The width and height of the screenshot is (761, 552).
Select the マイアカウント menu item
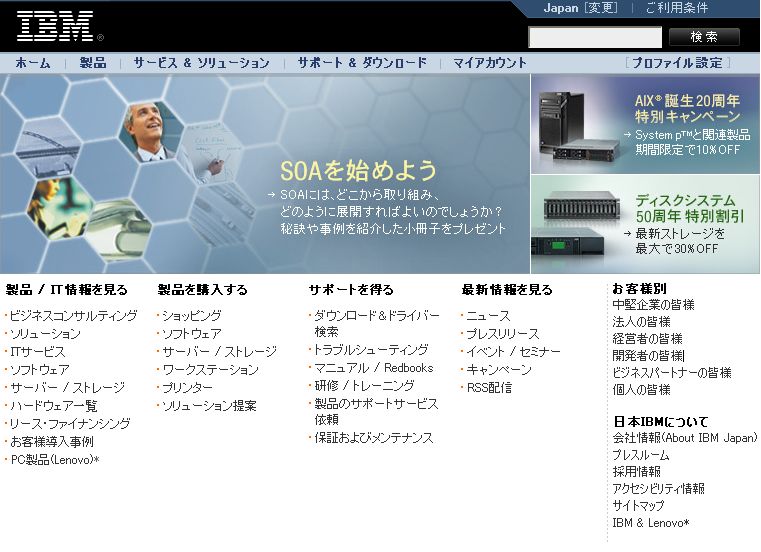pos(490,63)
